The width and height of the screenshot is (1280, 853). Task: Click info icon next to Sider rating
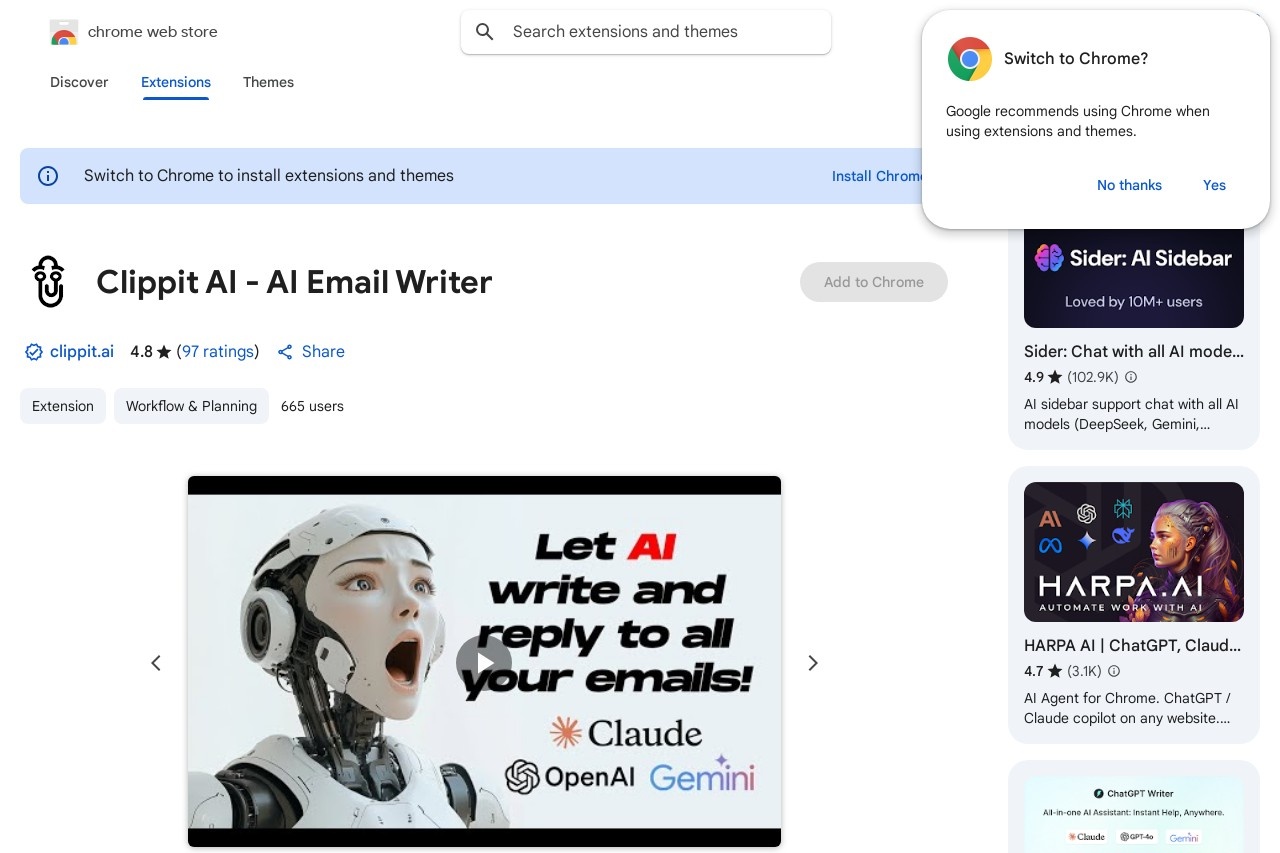(1131, 377)
